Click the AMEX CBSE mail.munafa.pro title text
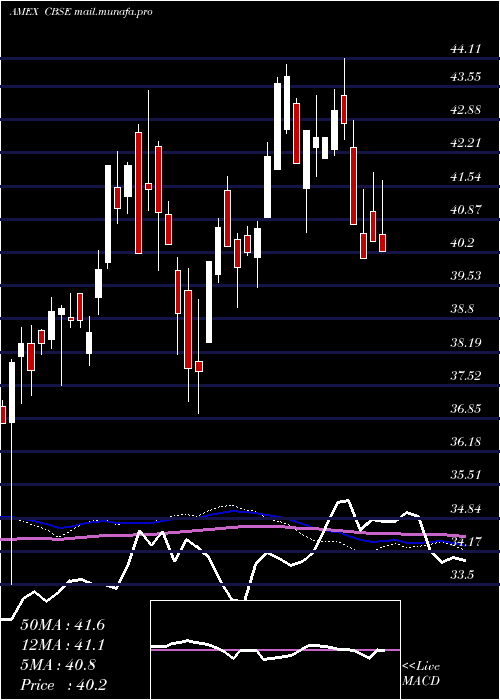500x700 pixels. (x=81, y=12)
